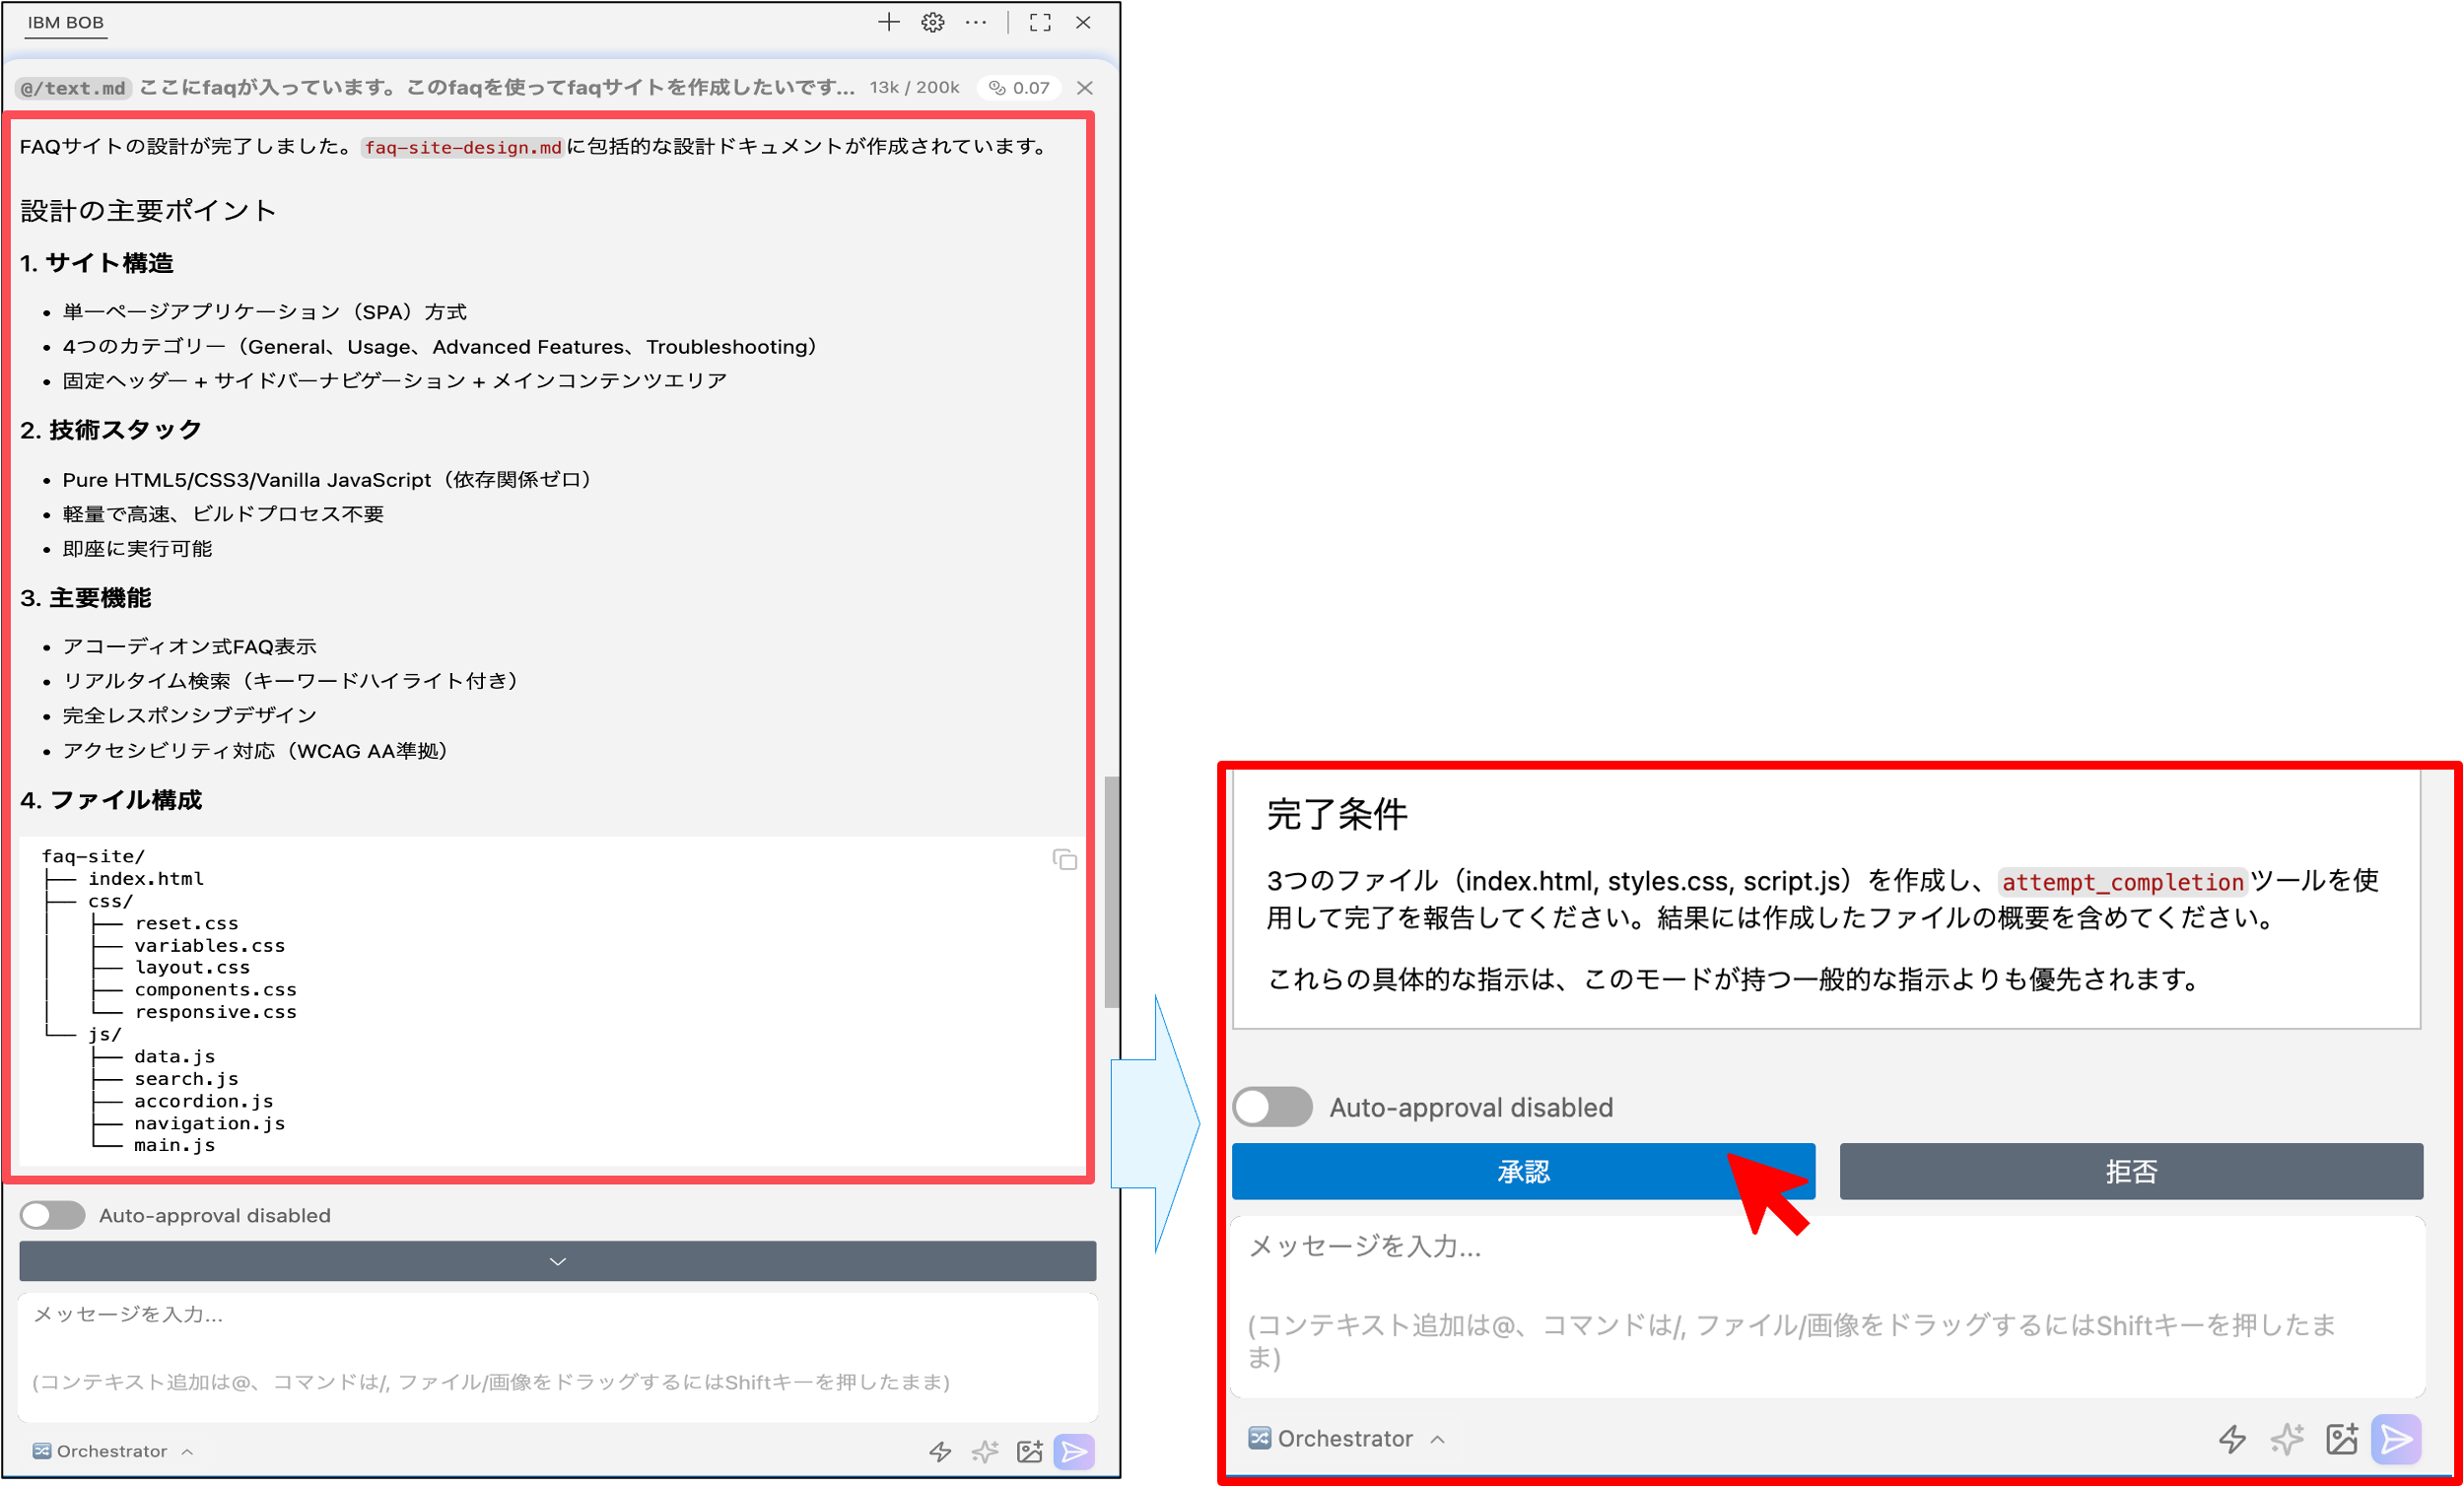Click the plus icon to start new task
This screenshot has width=2464, height=1486.
(888, 22)
